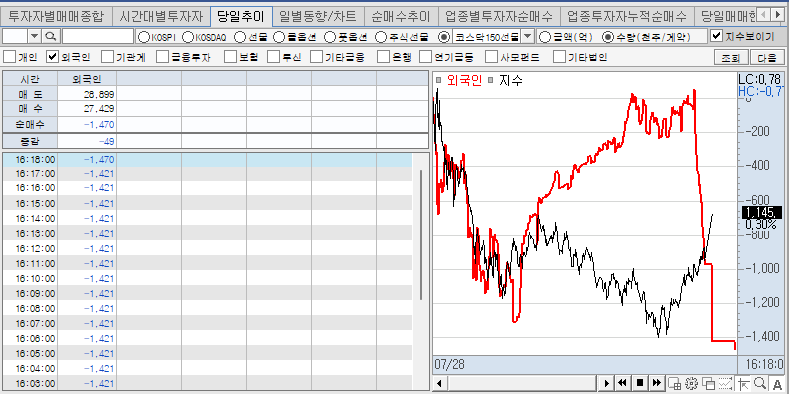Click the fast-forward double-arrow chart button
The image size is (789, 394).
(657, 383)
